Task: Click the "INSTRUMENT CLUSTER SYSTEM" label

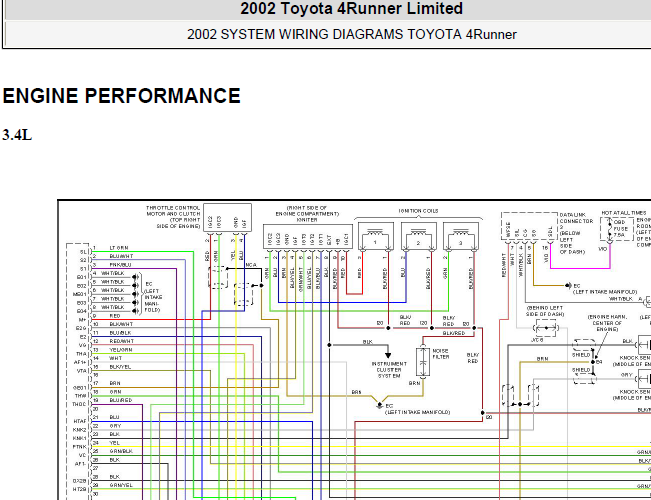Action: tap(389, 370)
